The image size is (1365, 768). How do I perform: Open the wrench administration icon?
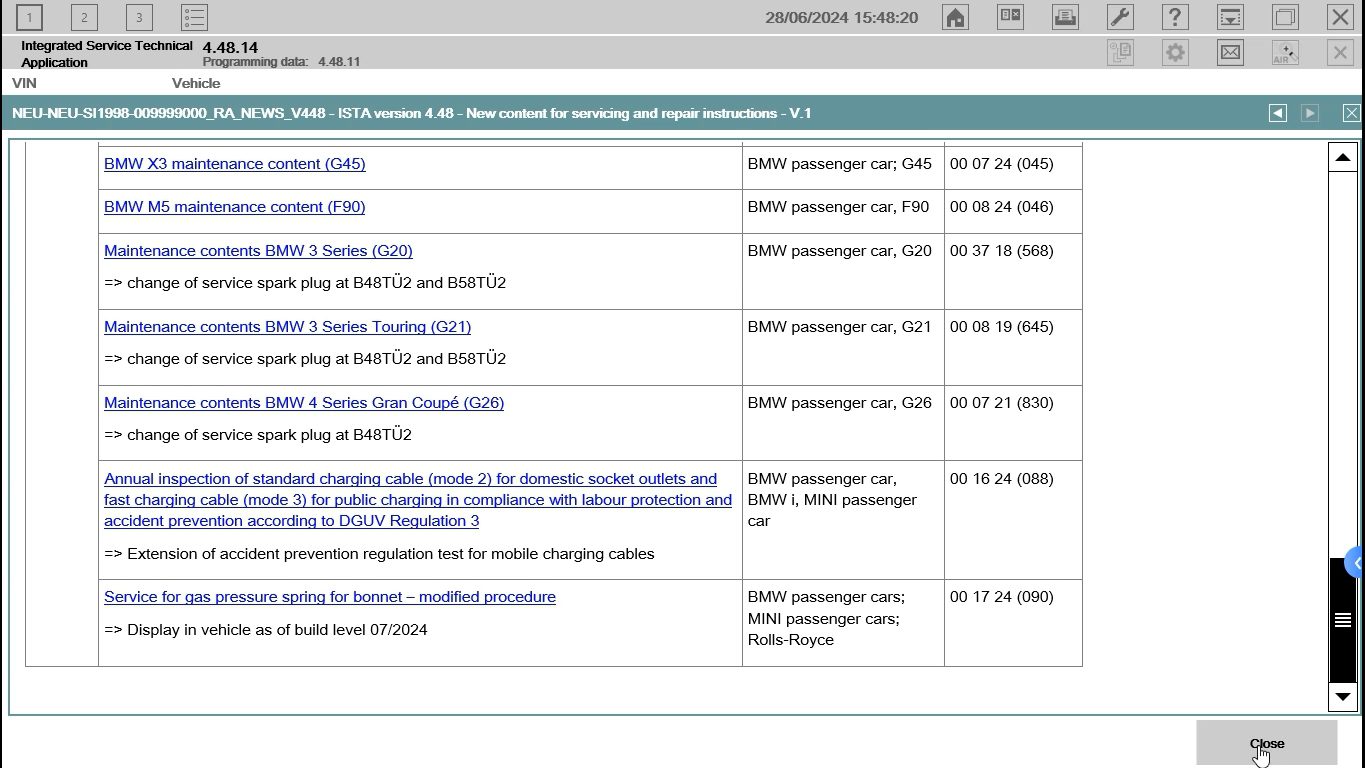pos(1120,17)
